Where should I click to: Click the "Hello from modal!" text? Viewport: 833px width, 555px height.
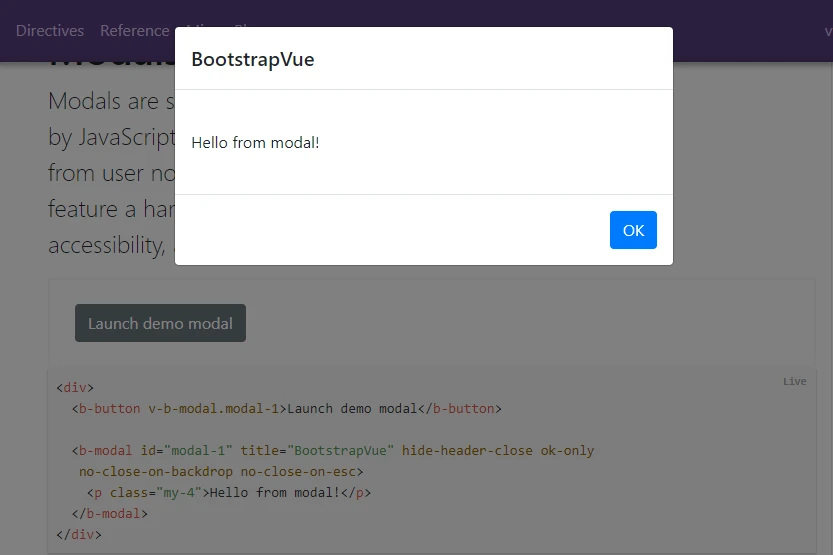coord(255,142)
